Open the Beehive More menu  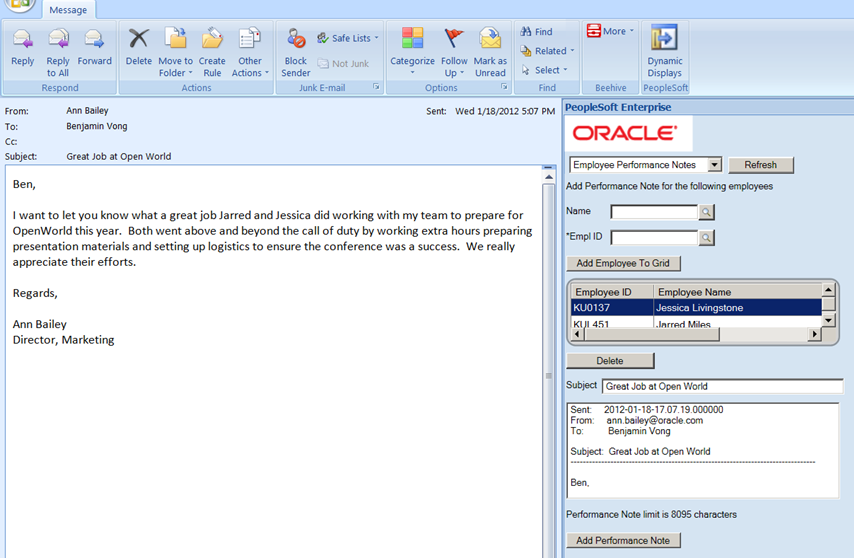(x=610, y=31)
